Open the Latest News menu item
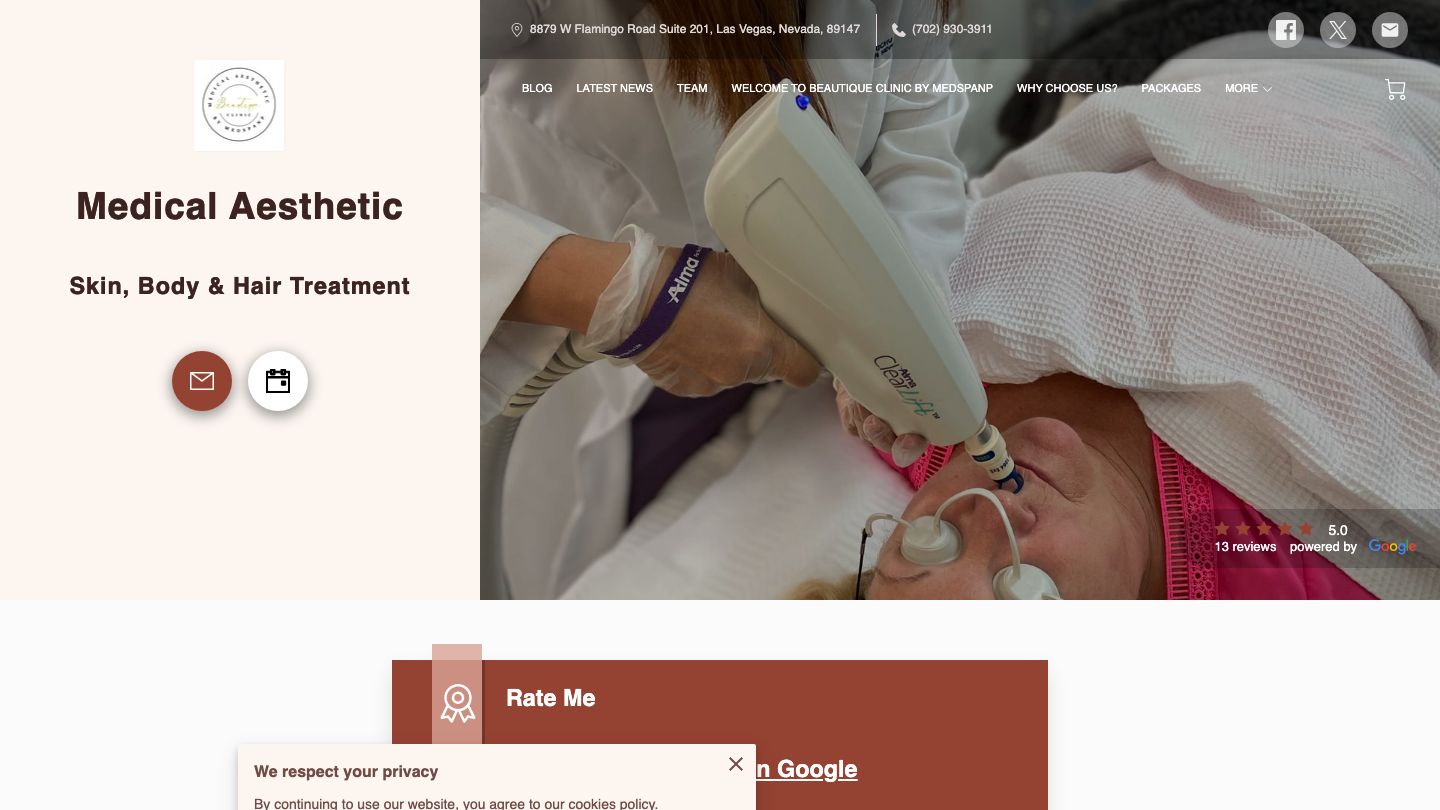 (x=614, y=88)
